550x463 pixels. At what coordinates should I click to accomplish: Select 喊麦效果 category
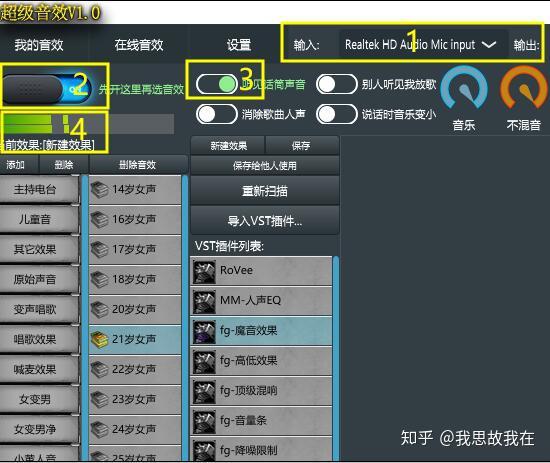coord(39,369)
